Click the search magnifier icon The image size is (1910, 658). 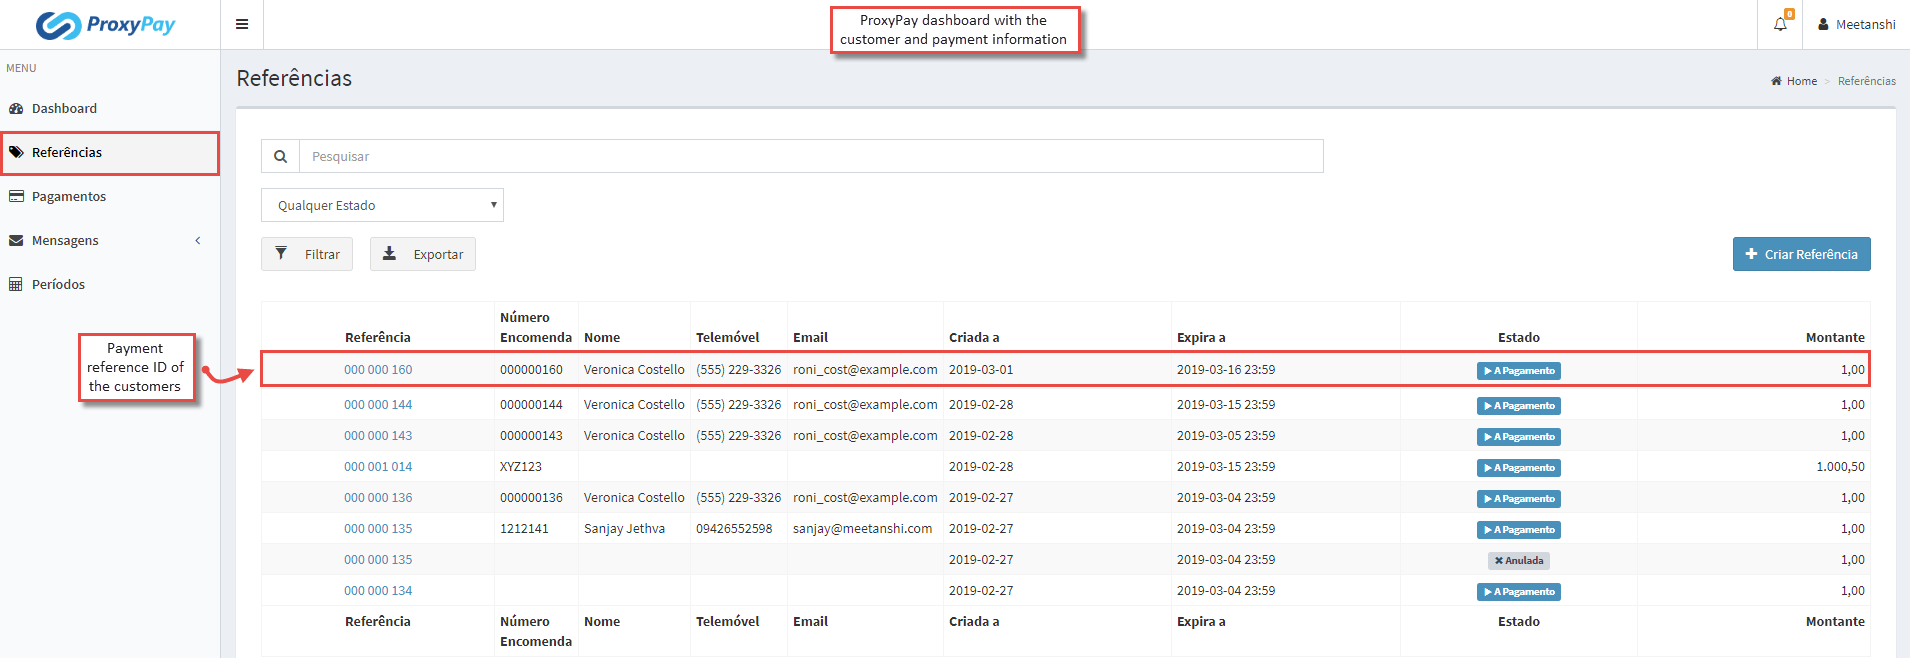click(x=281, y=156)
